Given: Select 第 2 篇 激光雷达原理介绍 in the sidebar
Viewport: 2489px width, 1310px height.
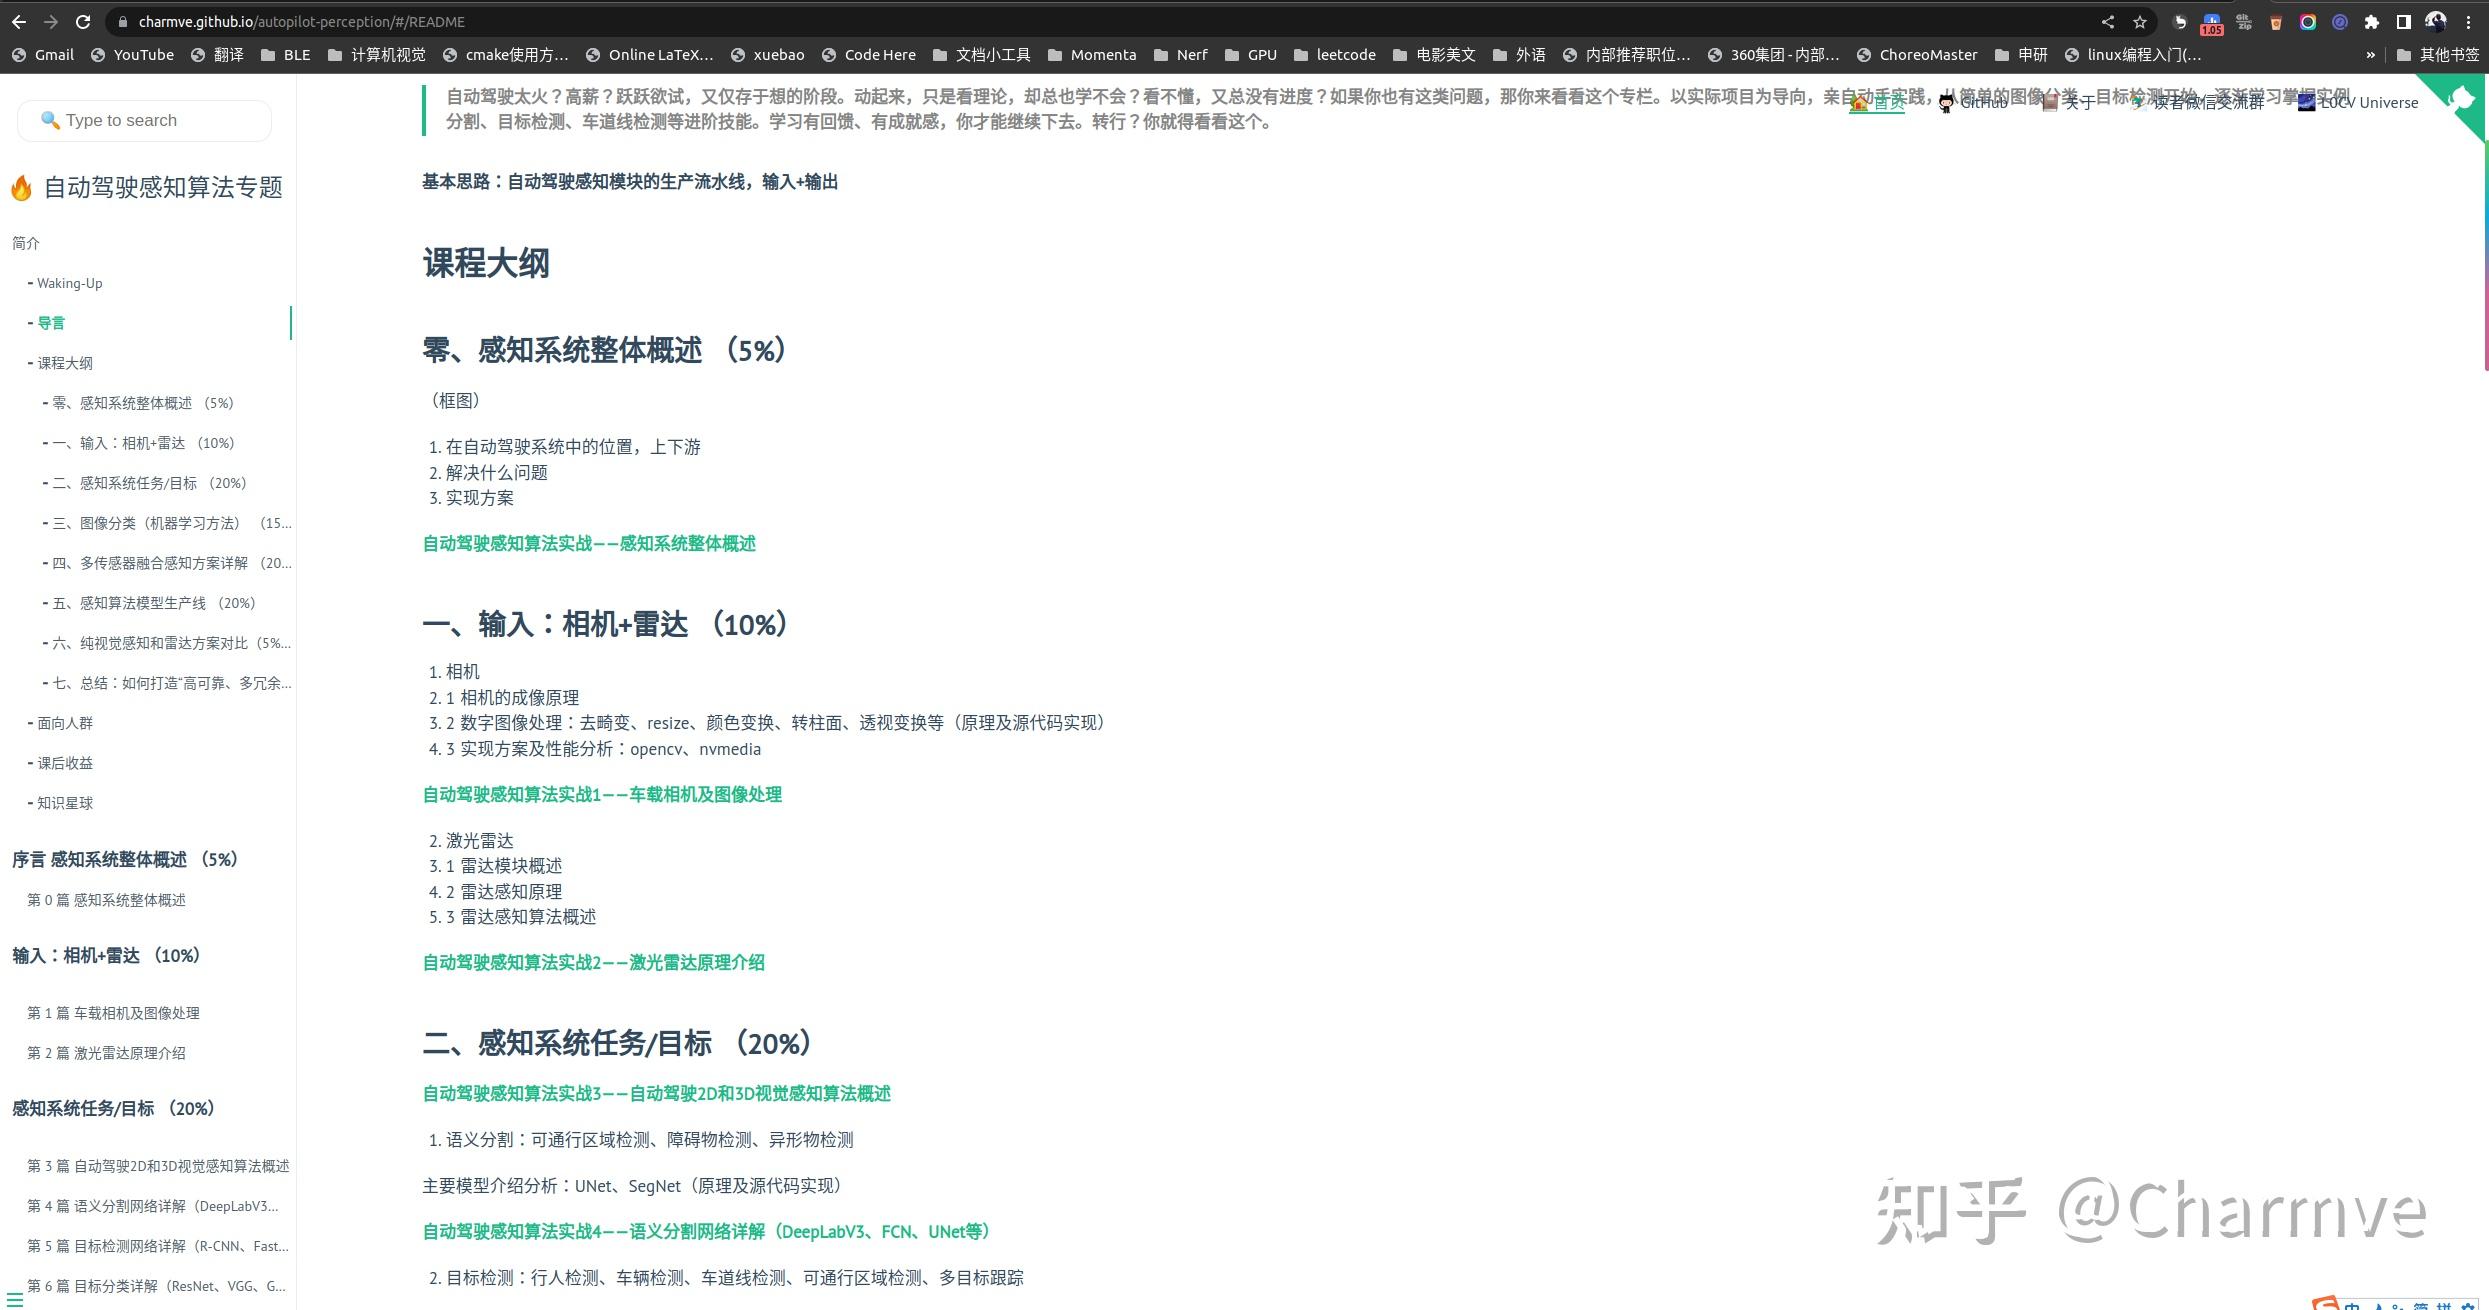Looking at the screenshot, I should click(x=107, y=1052).
